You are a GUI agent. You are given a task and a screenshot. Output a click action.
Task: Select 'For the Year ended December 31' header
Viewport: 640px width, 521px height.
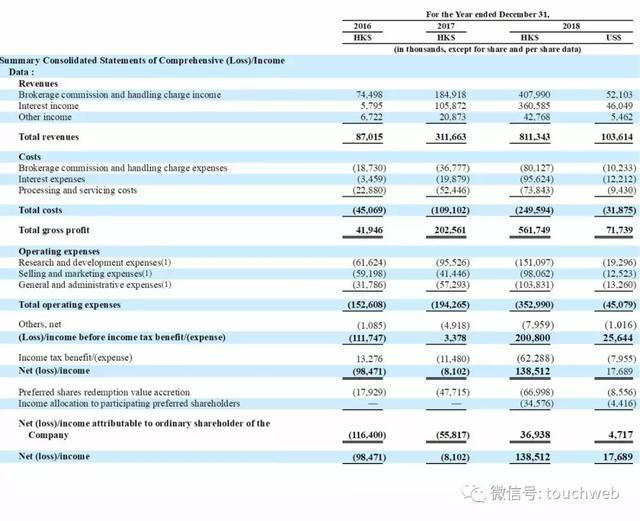point(488,14)
